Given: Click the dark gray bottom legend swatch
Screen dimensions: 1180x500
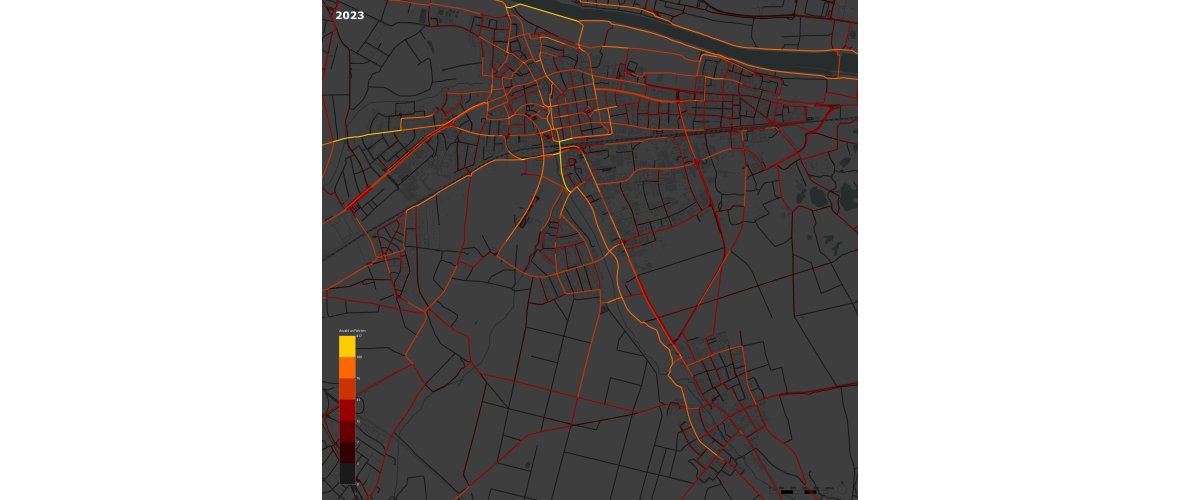Looking at the screenshot, I should (347, 472).
